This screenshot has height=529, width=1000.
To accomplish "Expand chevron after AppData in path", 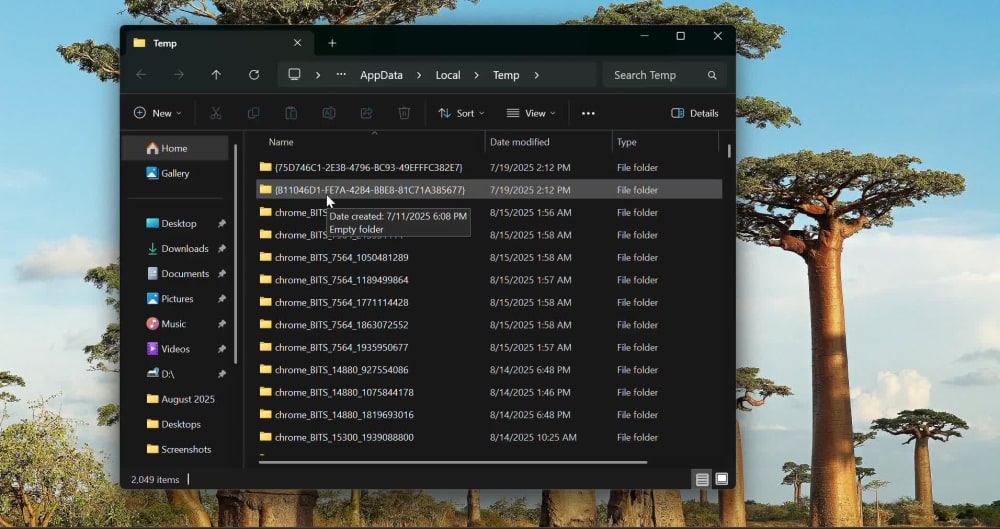I will [x=418, y=75].
